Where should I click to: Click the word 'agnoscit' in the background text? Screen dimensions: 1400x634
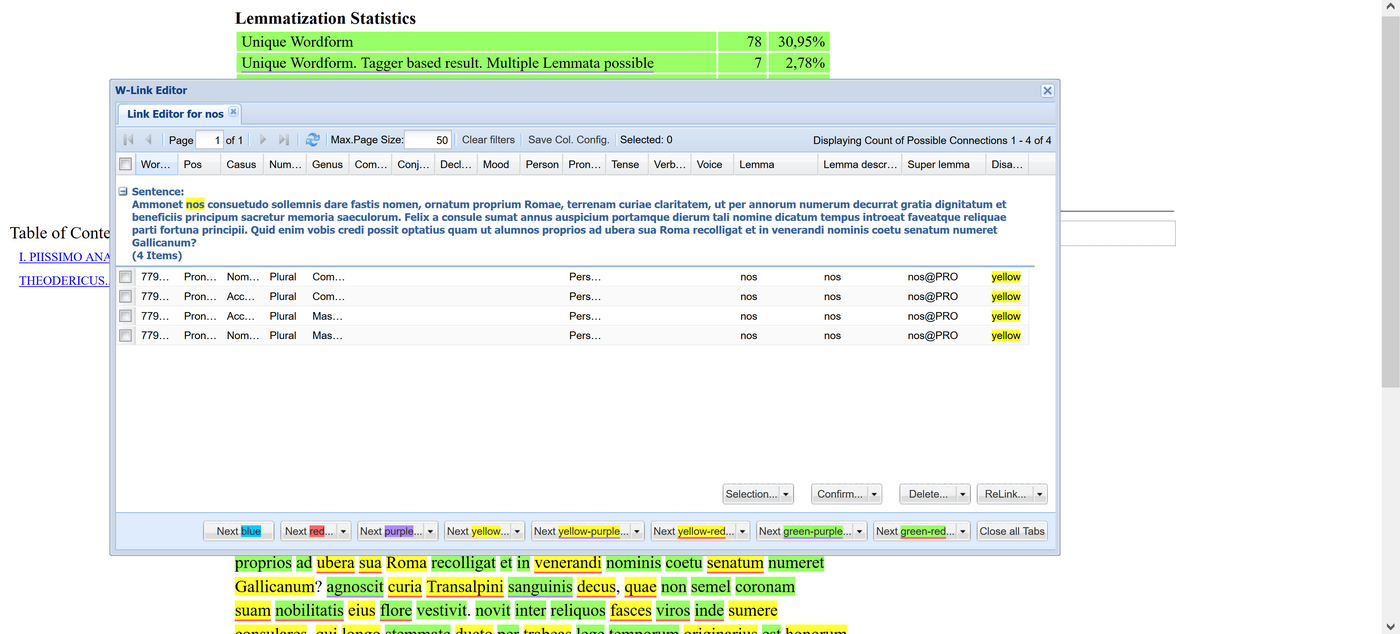click(x=355, y=587)
